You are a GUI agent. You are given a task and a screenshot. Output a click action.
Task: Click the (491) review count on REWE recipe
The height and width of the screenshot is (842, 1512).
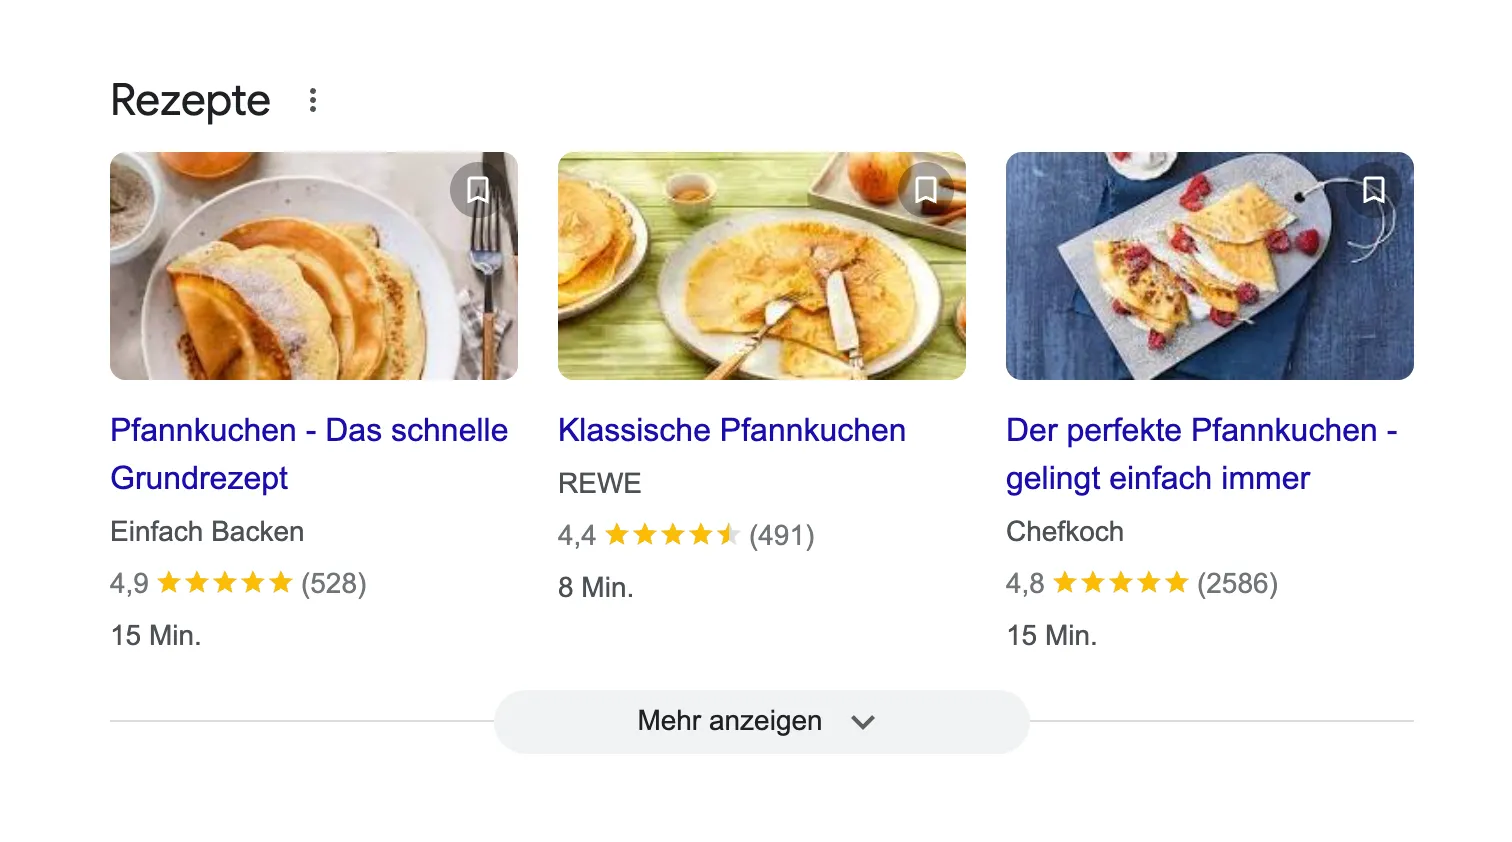click(782, 535)
